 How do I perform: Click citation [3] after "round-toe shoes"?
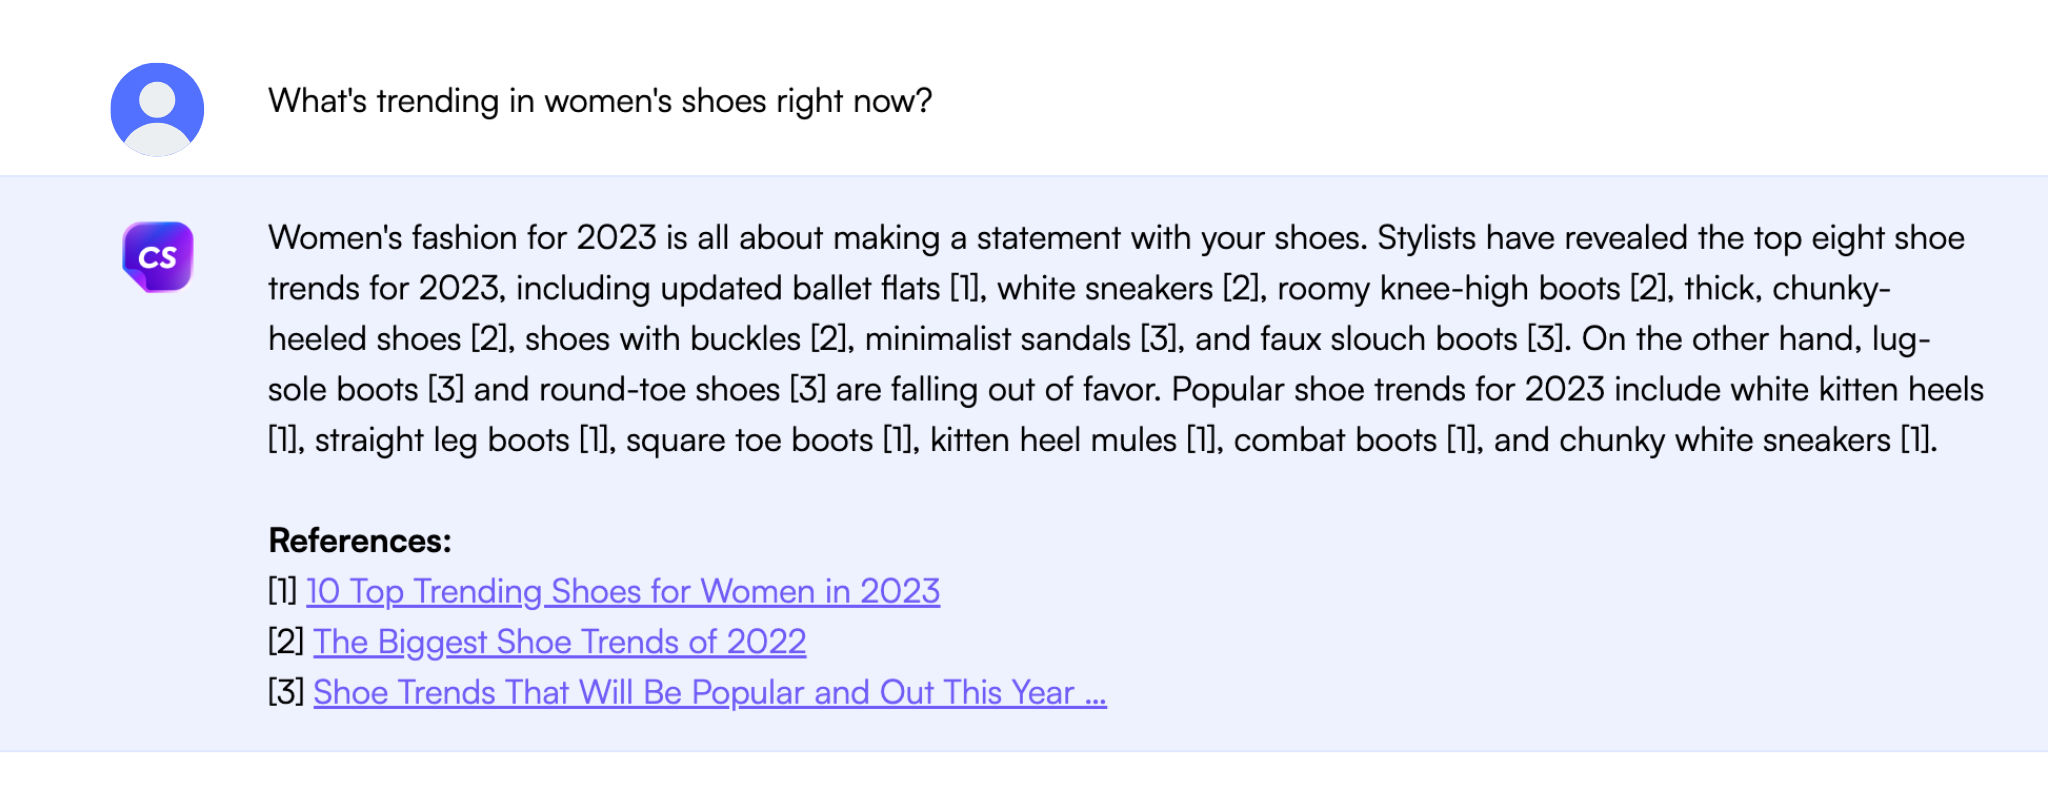tap(807, 390)
